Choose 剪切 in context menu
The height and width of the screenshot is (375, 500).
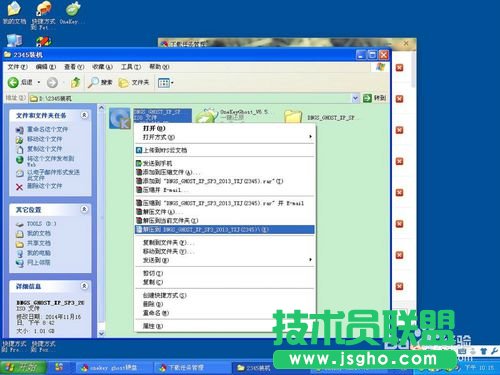pos(224,273)
